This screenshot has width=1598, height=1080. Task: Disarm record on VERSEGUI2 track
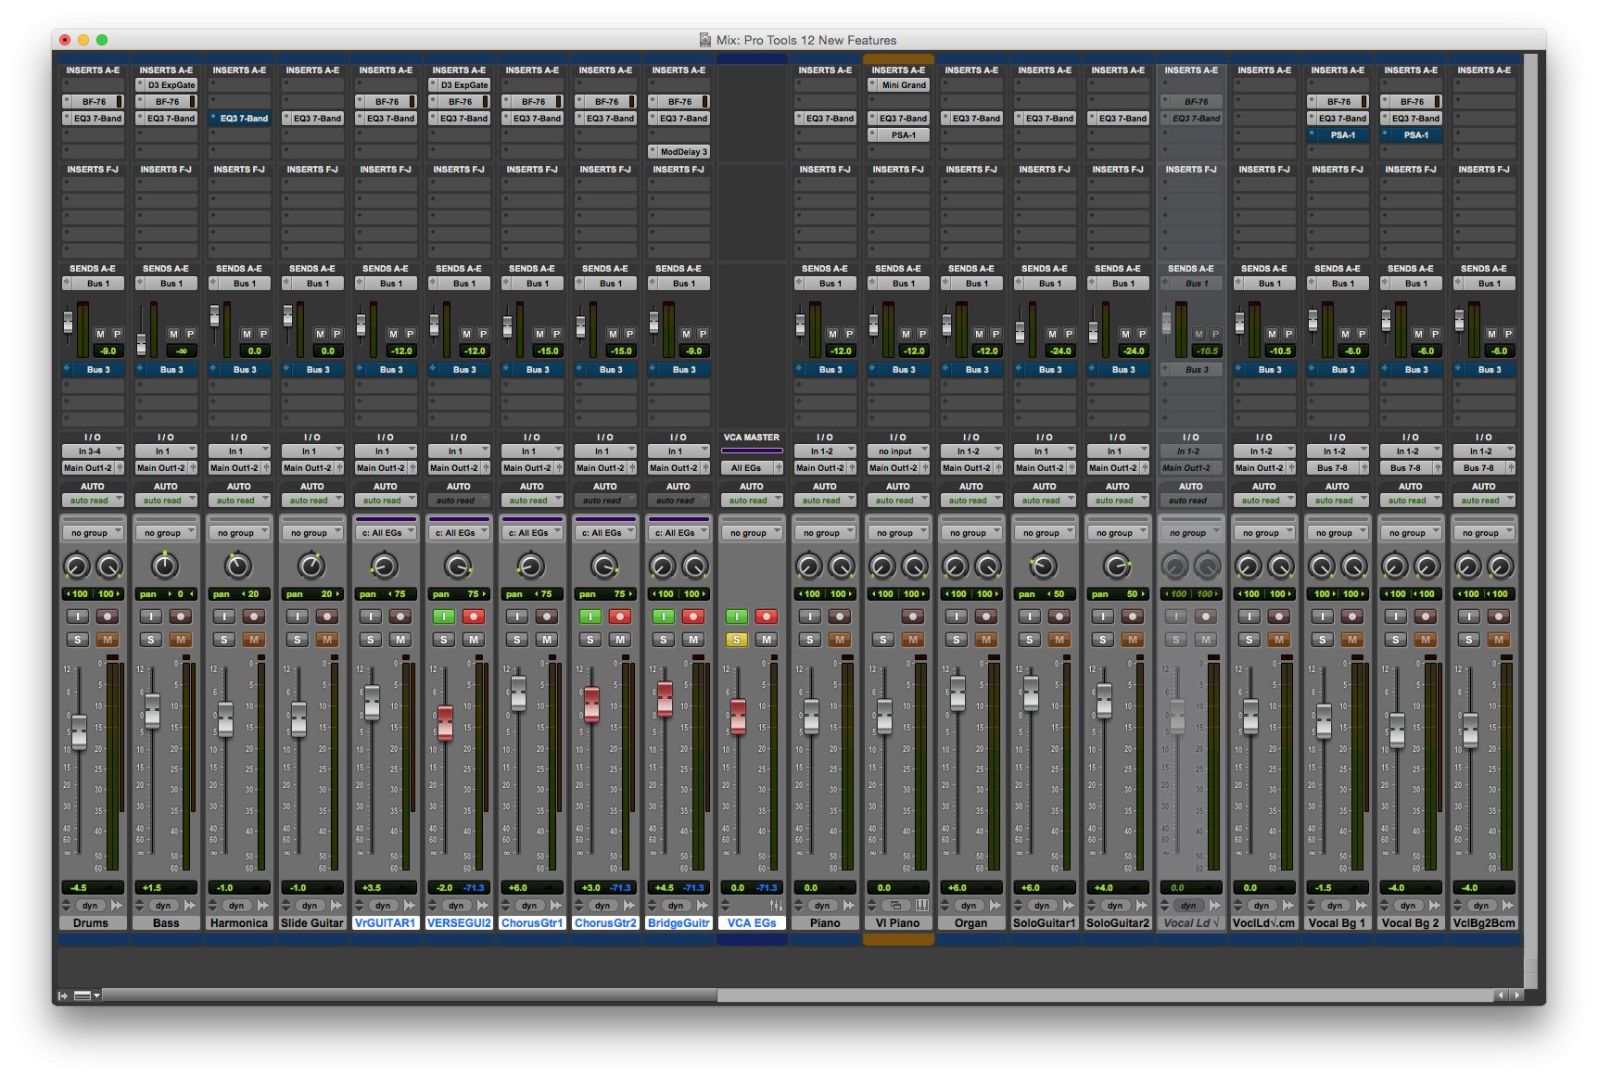coord(474,616)
